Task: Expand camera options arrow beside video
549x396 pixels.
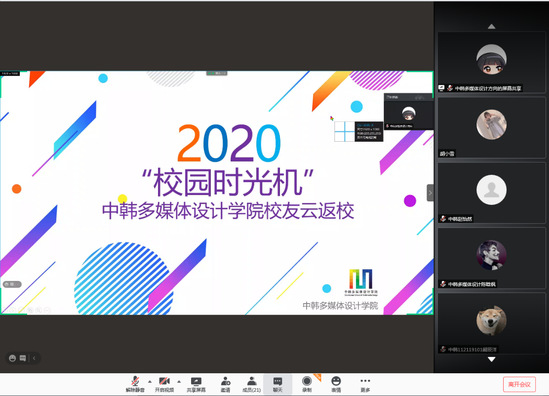Action: pos(179,381)
